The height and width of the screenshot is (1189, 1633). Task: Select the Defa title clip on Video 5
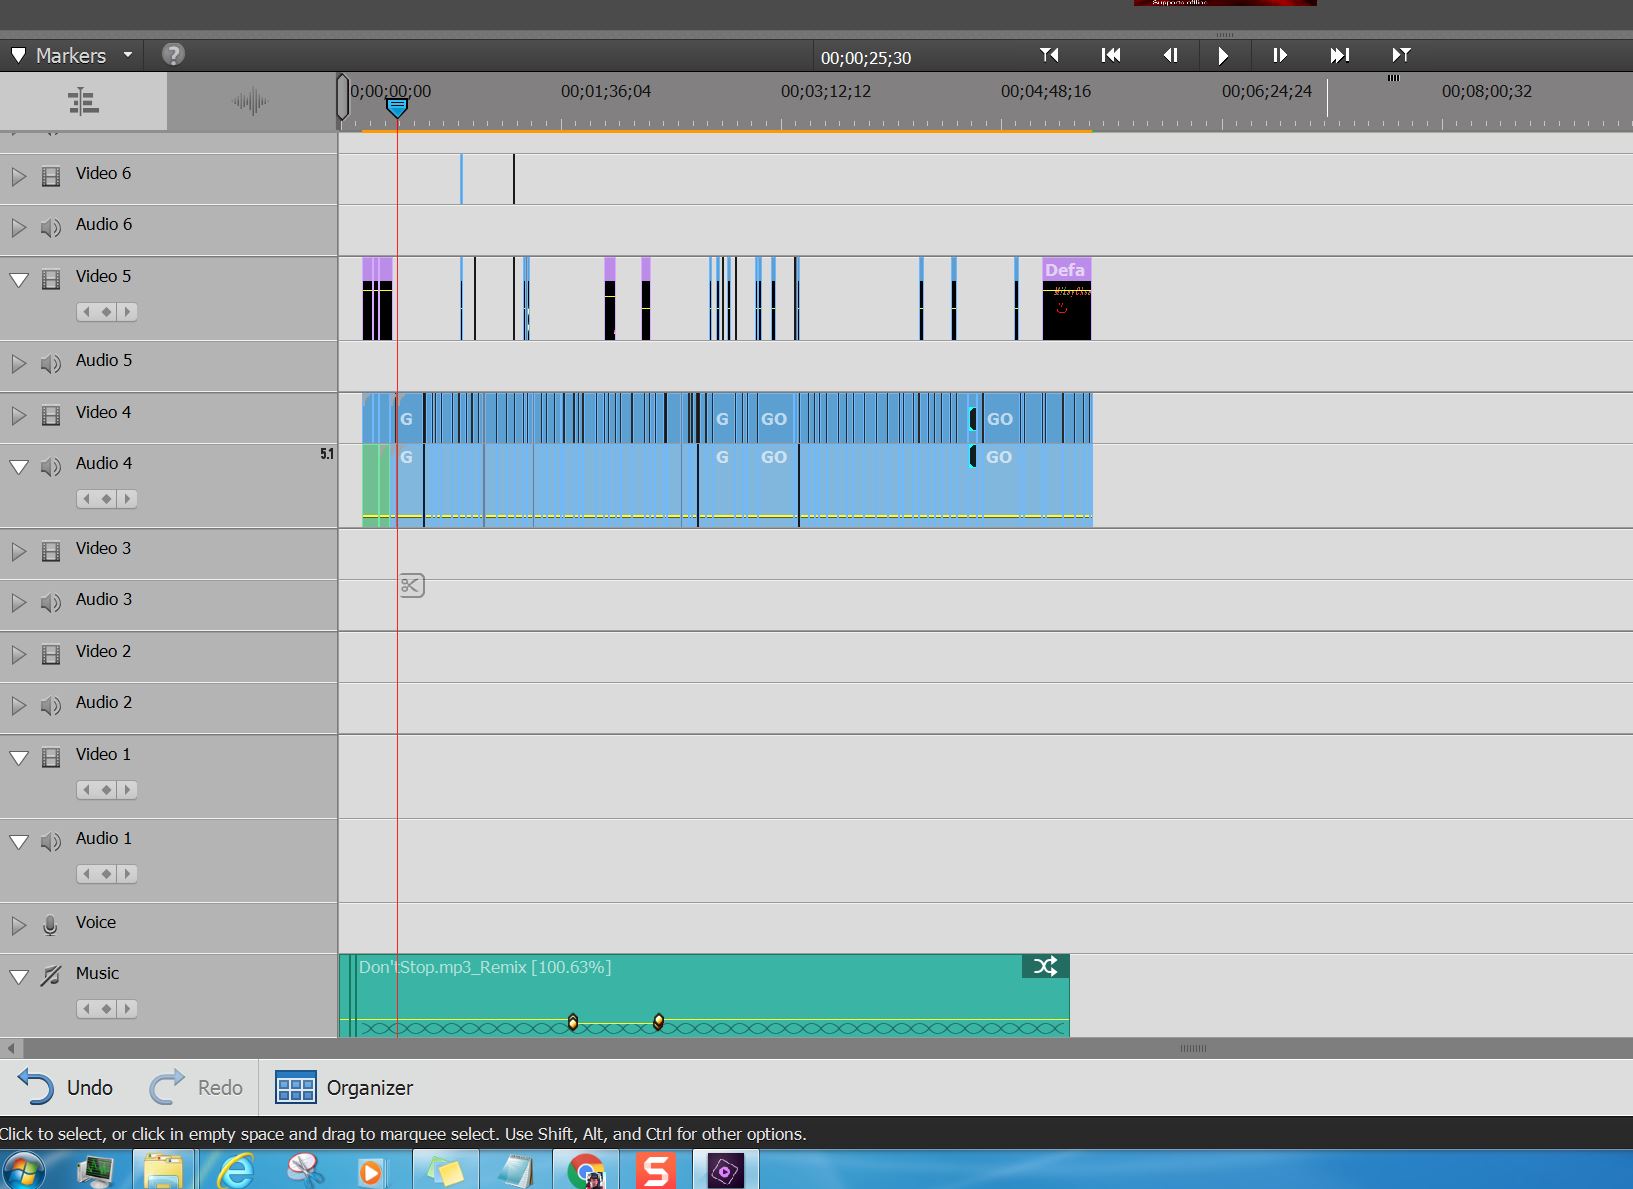pyautogui.click(x=1066, y=299)
